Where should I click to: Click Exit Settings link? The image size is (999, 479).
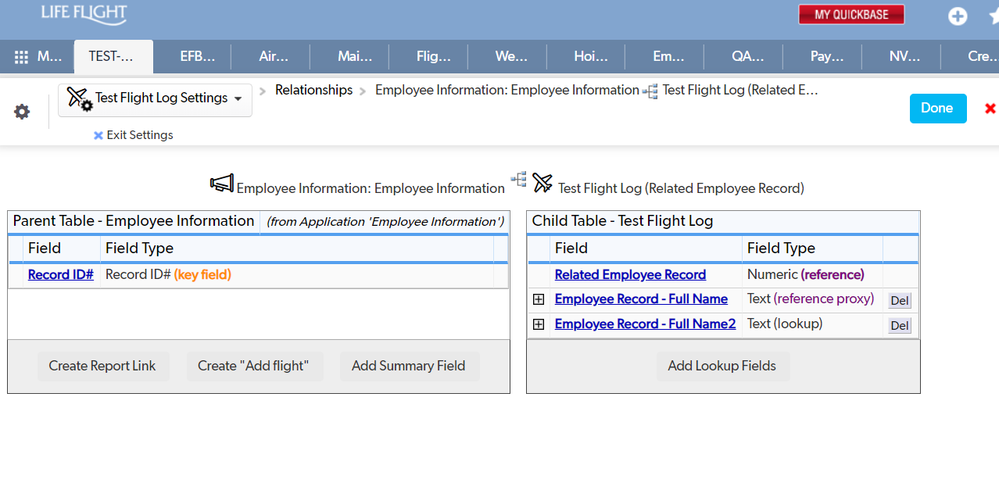pos(133,135)
